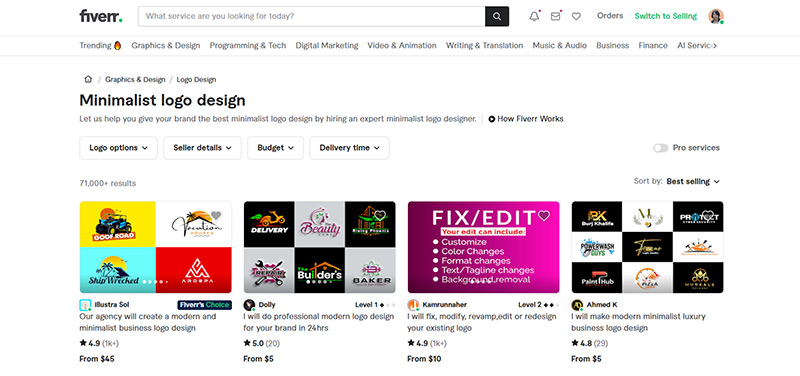Open the saved lists heart icon
This screenshot has width=800, height=376.
(x=576, y=16)
